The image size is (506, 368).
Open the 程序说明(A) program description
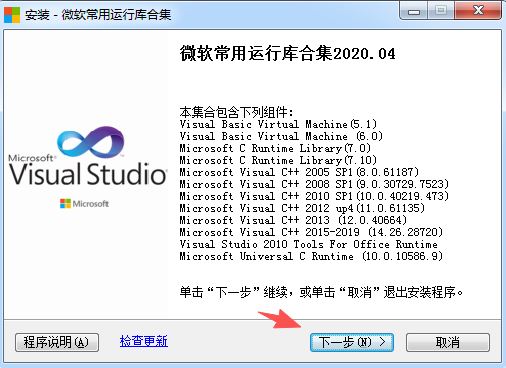(57, 342)
